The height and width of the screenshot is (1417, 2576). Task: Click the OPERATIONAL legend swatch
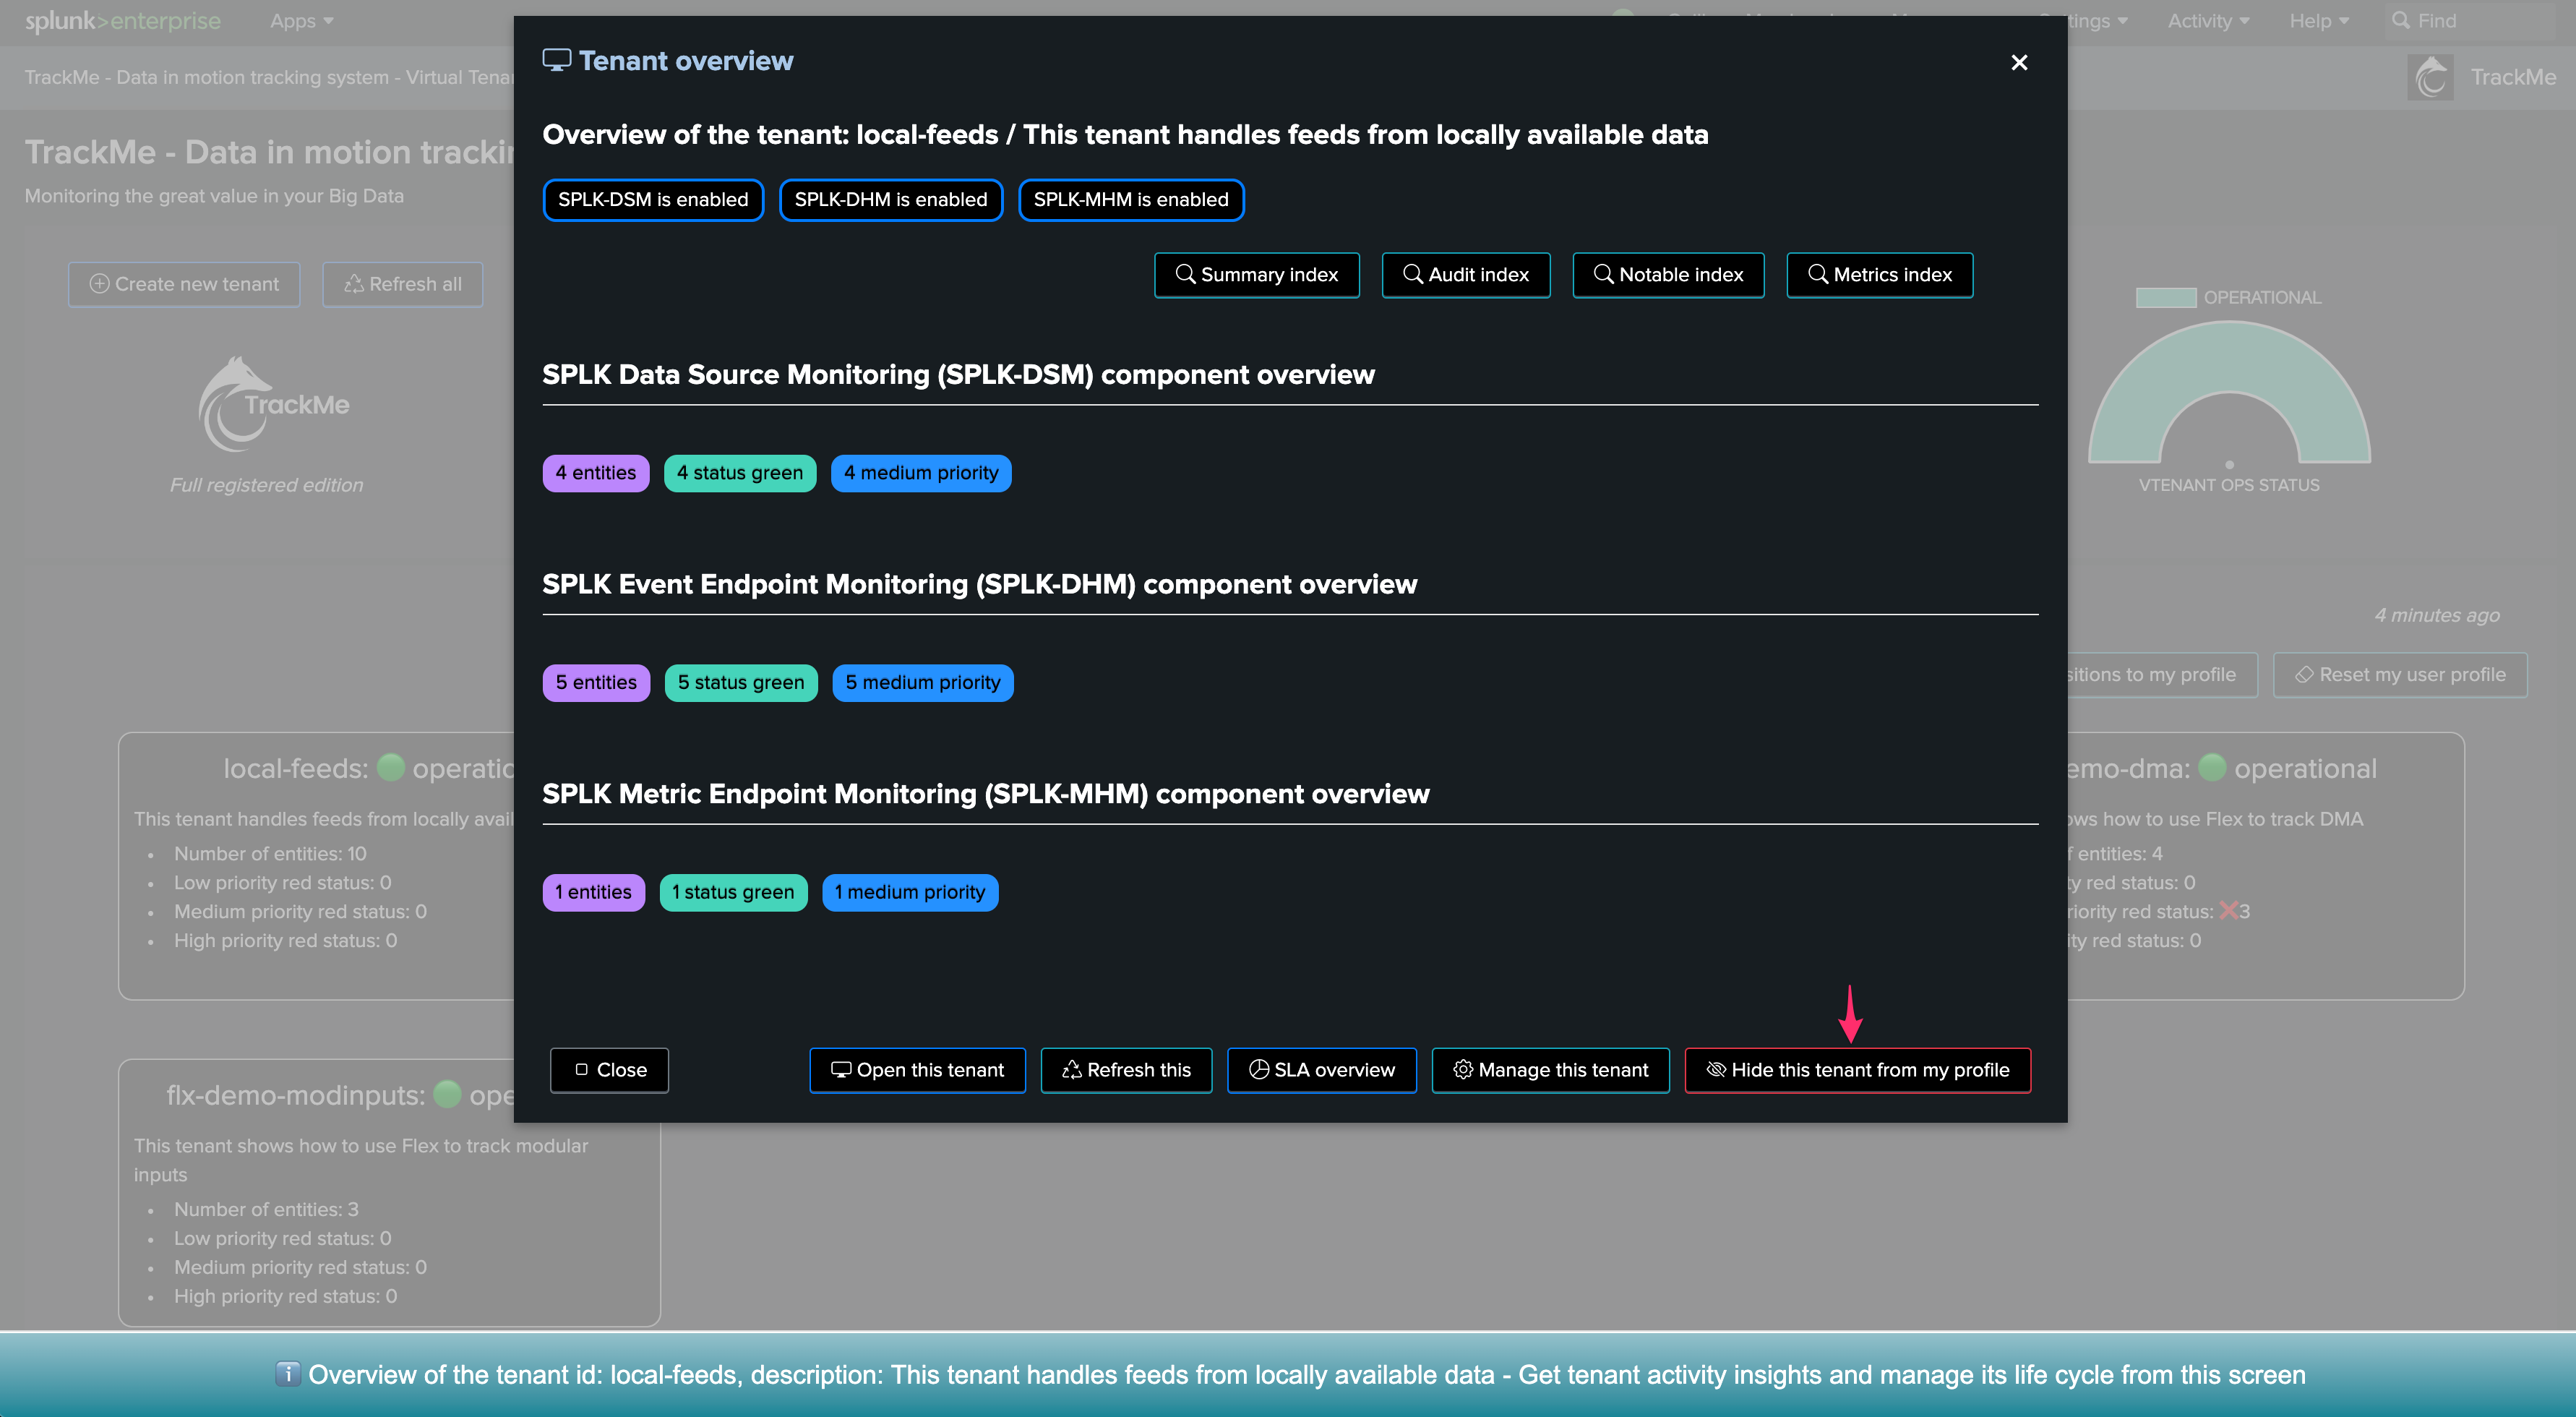tap(2166, 297)
